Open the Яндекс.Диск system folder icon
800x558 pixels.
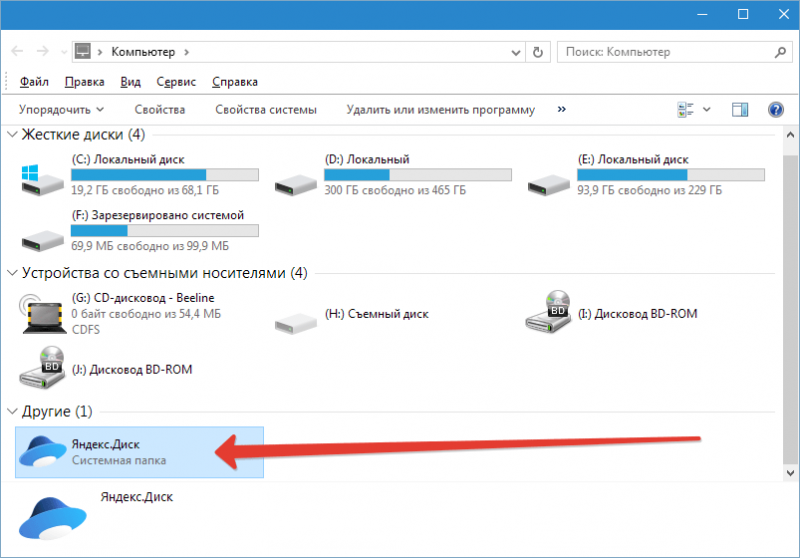42,451
